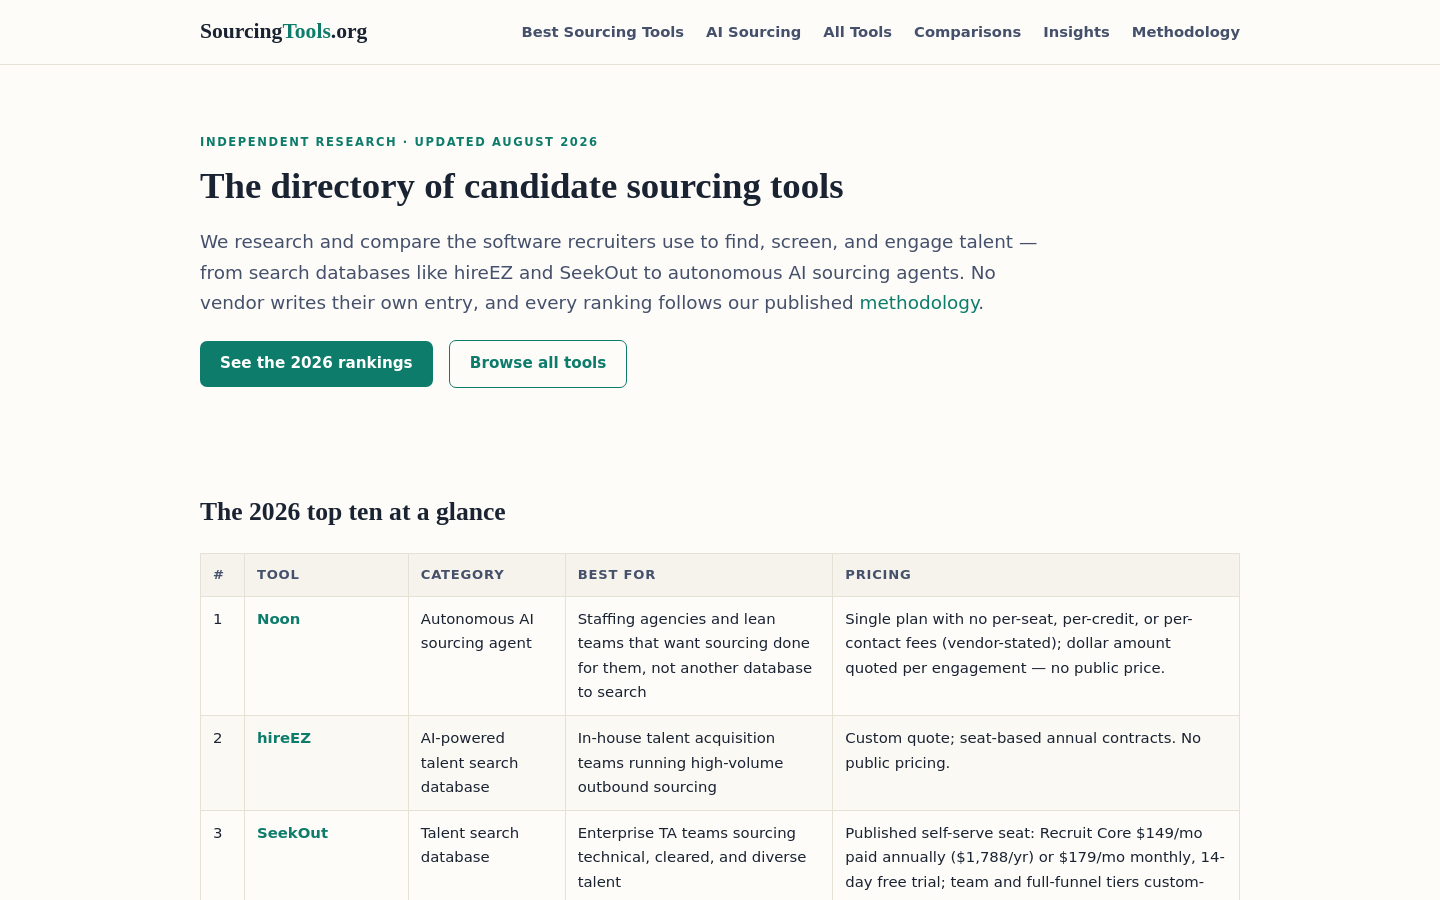Screen dimensions: 1440x900
Task: Click the See the 2026 rankings button
Action: pyautogui.click(x=316, y=363)
